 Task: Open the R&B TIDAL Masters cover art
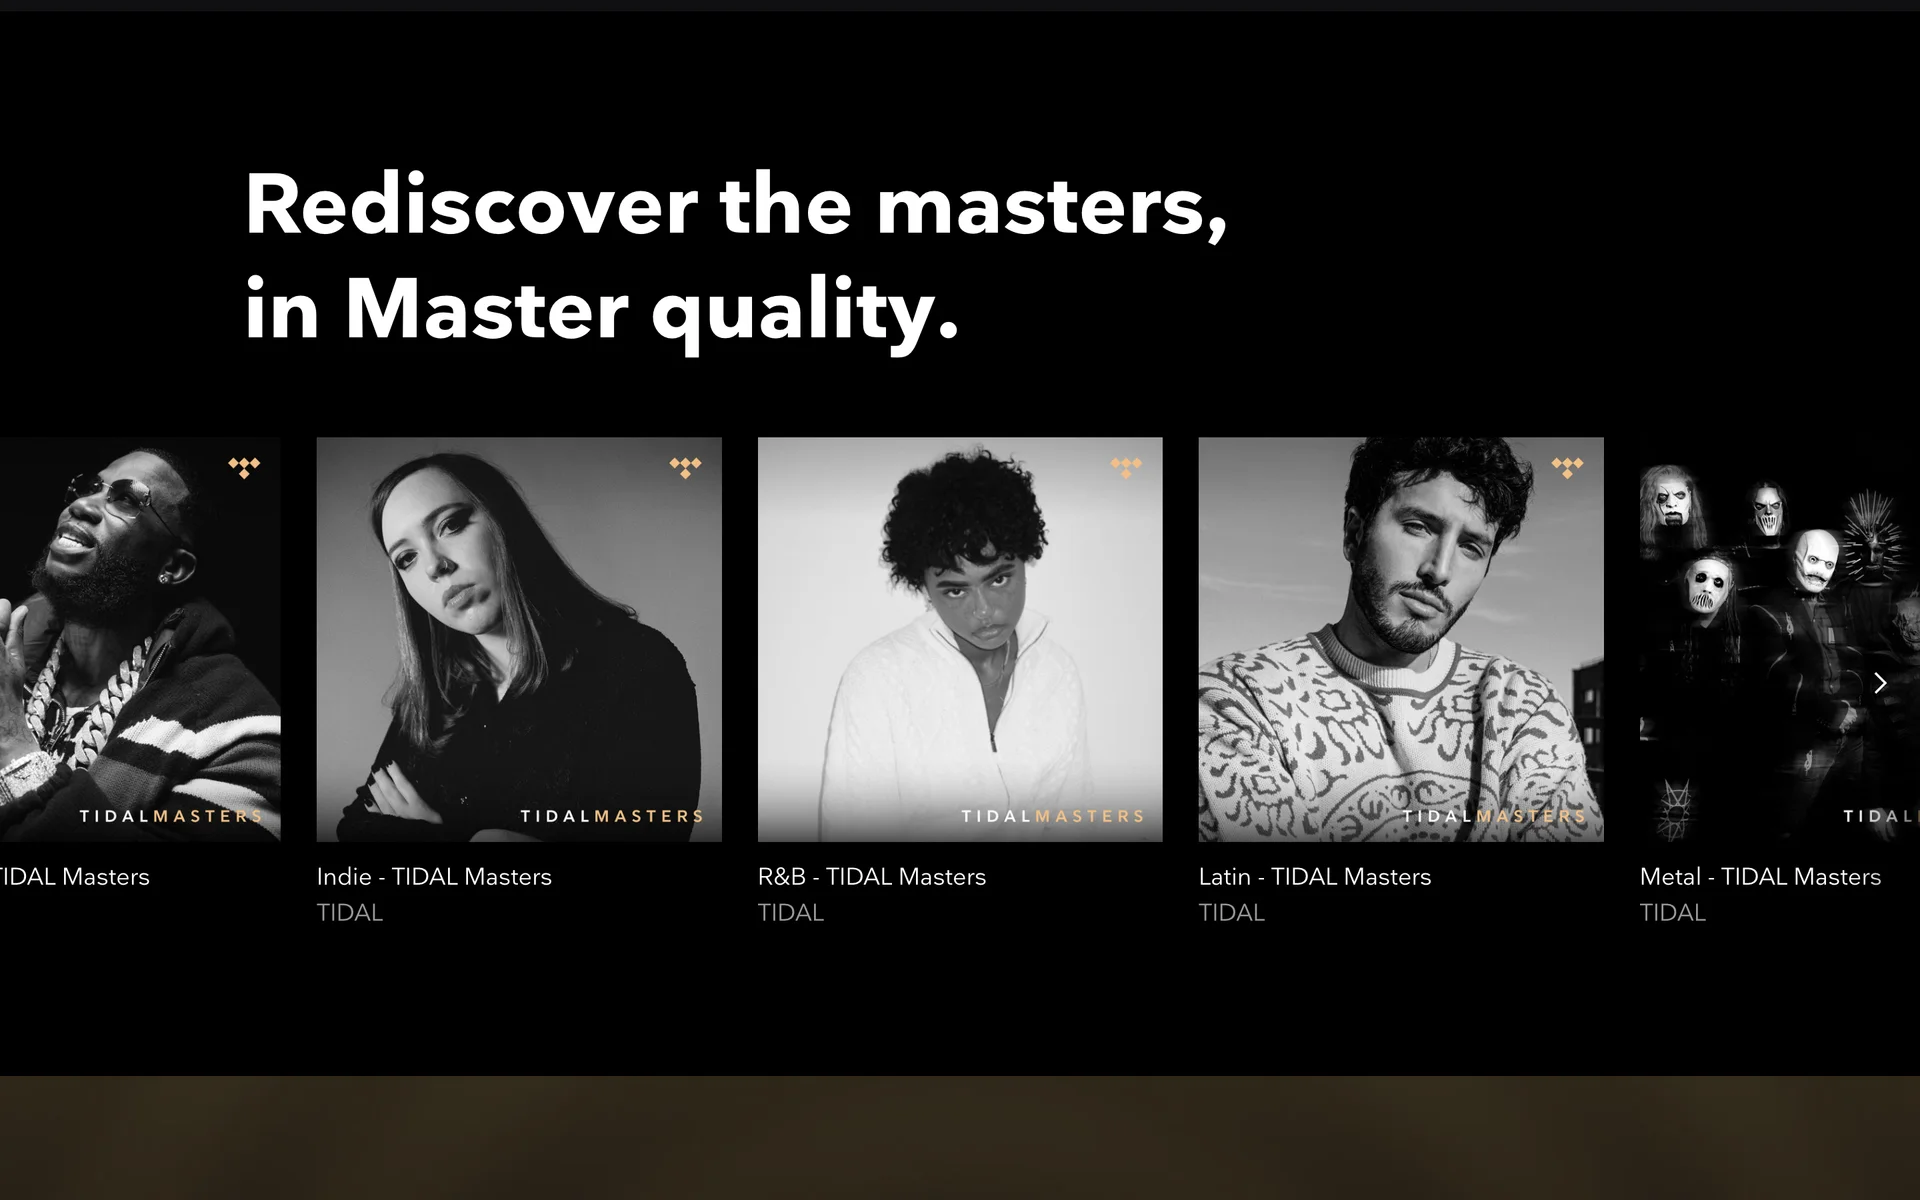pos(960,639)
